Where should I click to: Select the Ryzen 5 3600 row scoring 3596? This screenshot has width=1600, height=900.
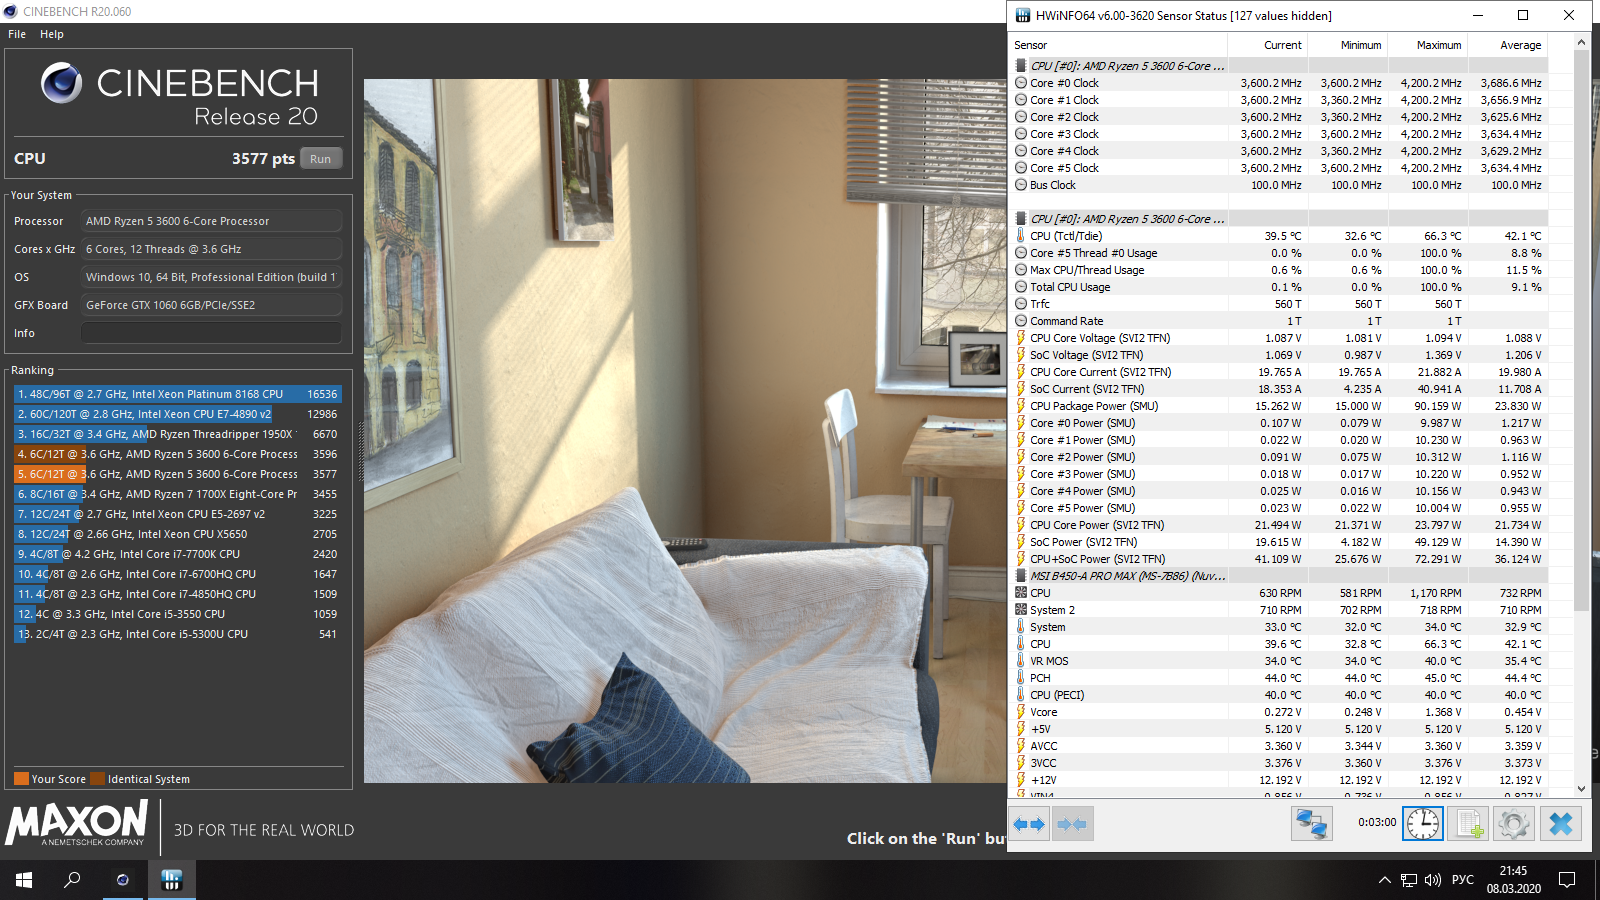point(177,454)
